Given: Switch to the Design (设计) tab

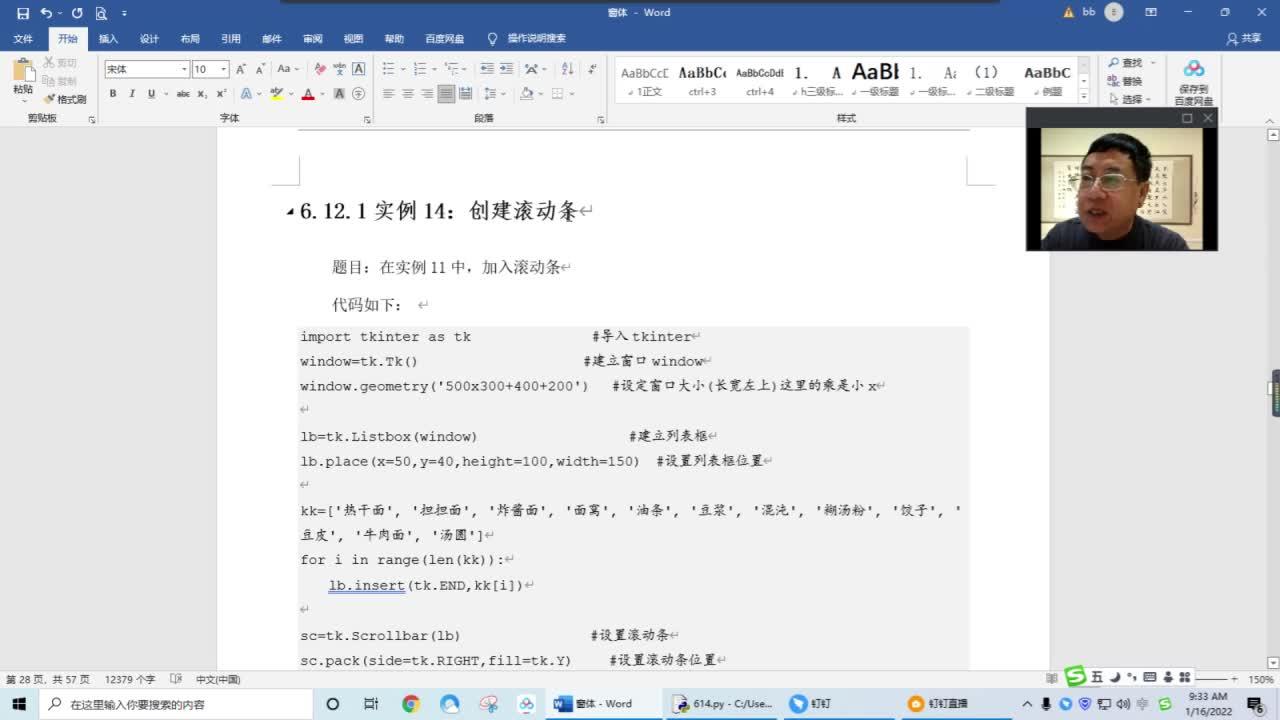Looking at the screenshot, I should [149, 39].
